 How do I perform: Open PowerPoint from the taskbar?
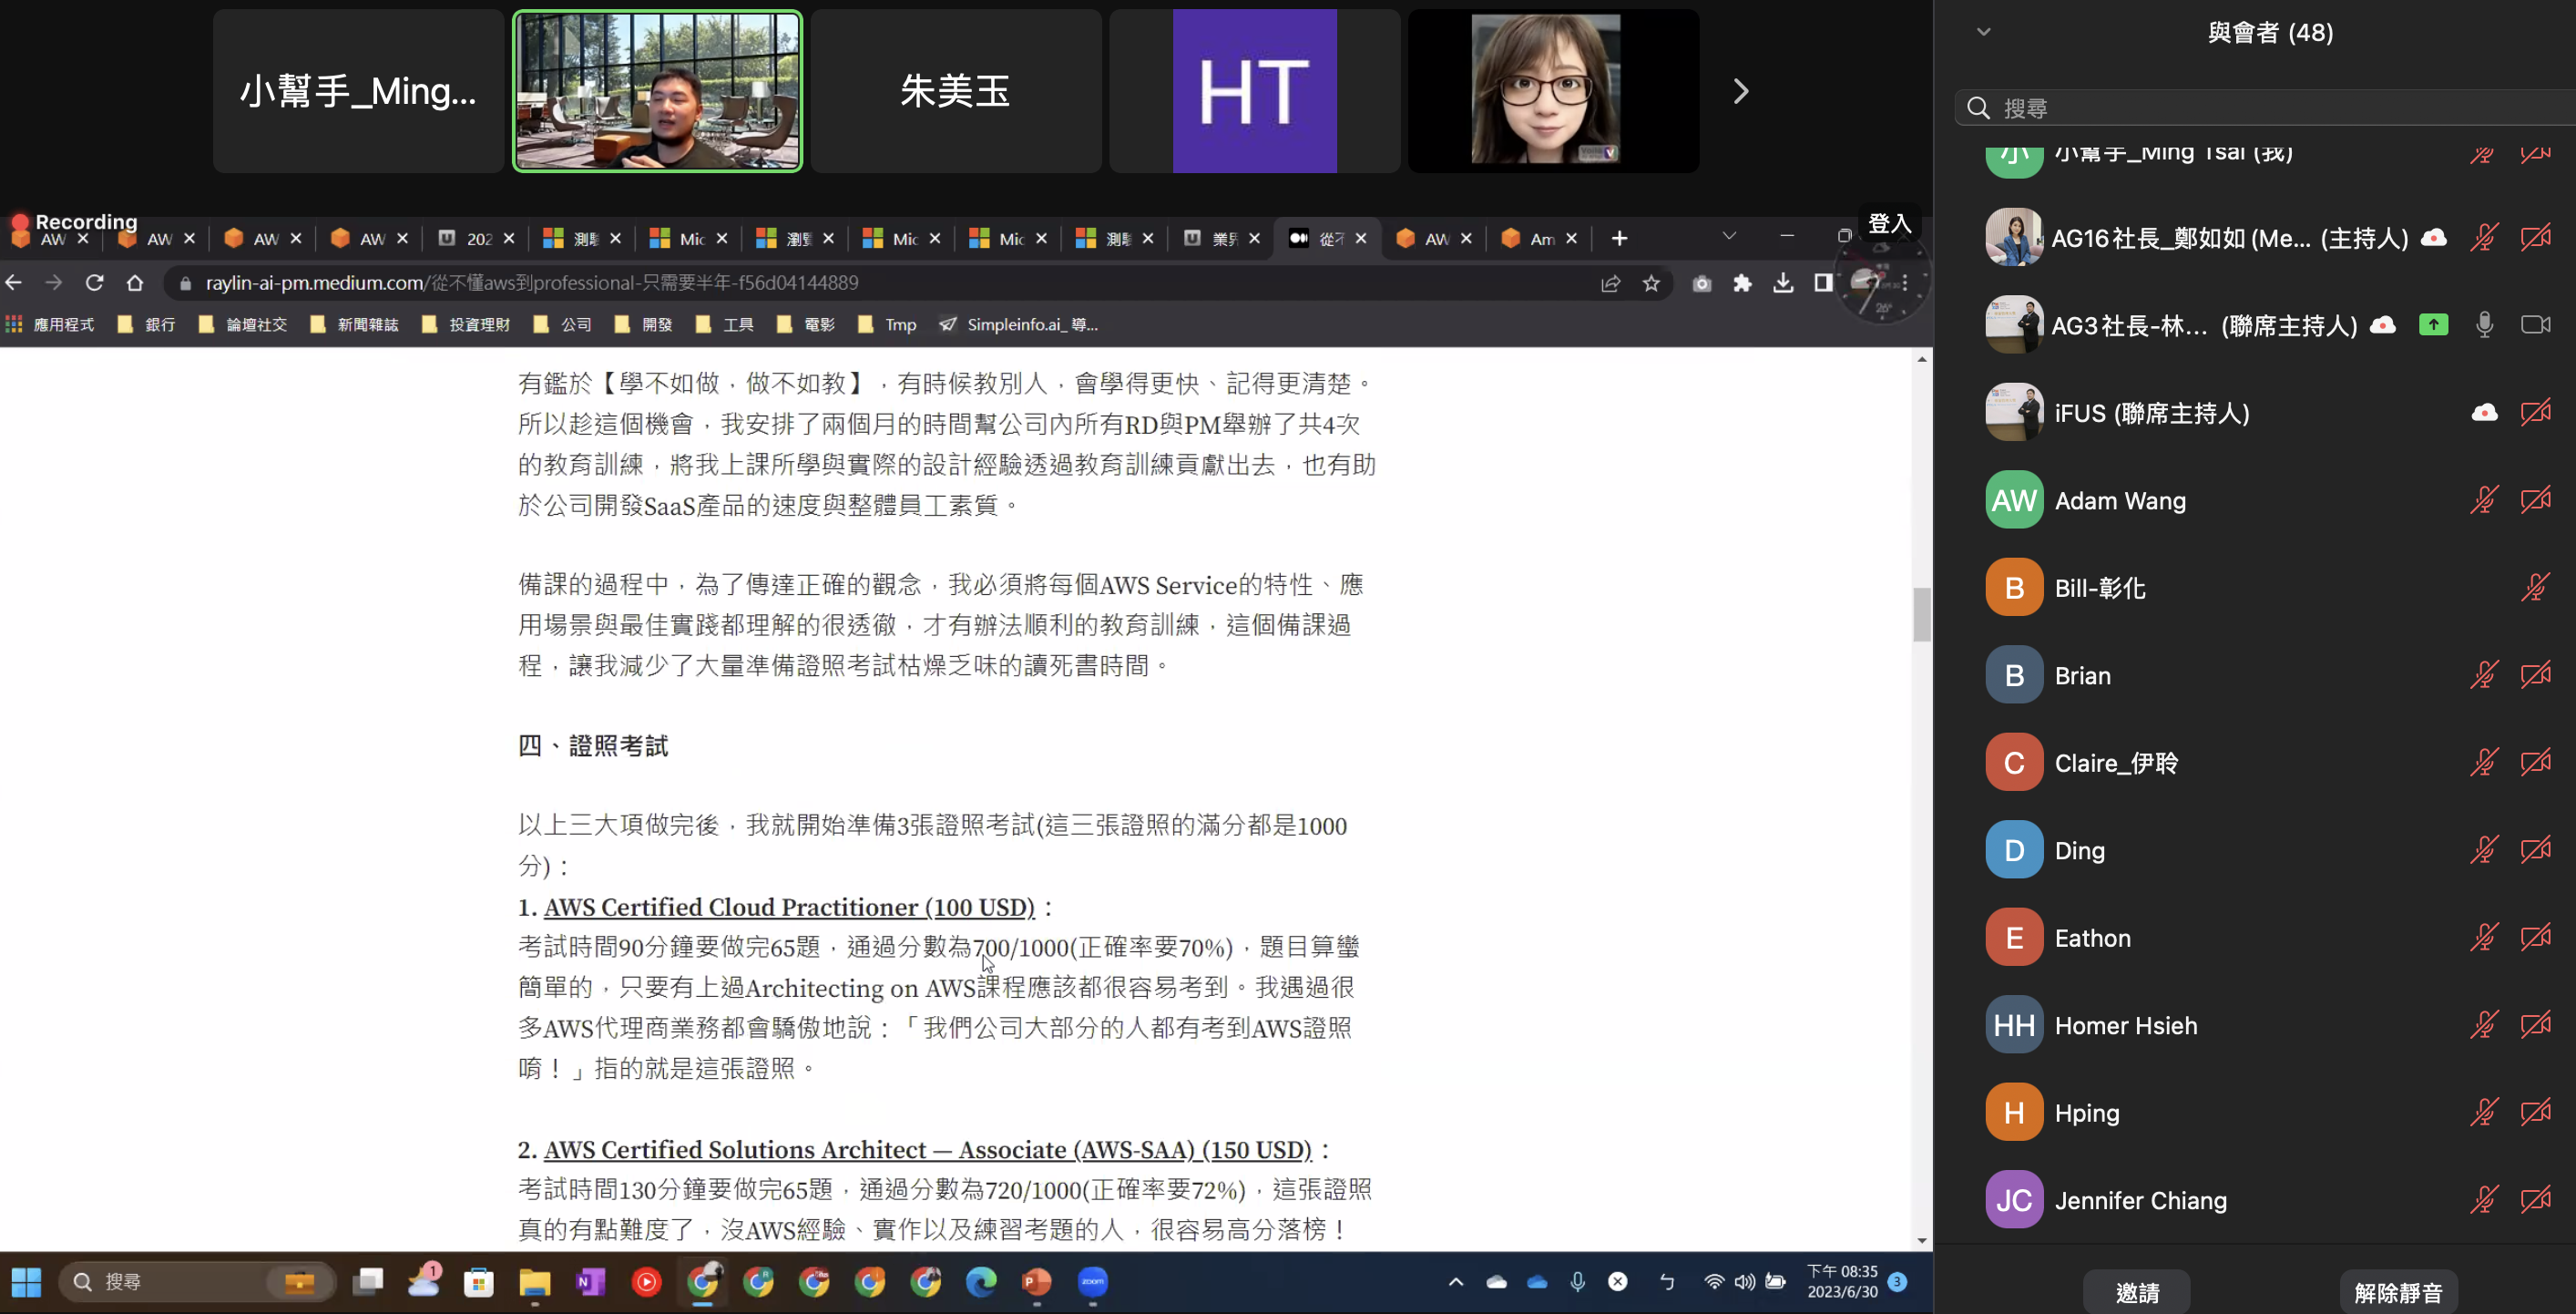coord(1037,1281)
